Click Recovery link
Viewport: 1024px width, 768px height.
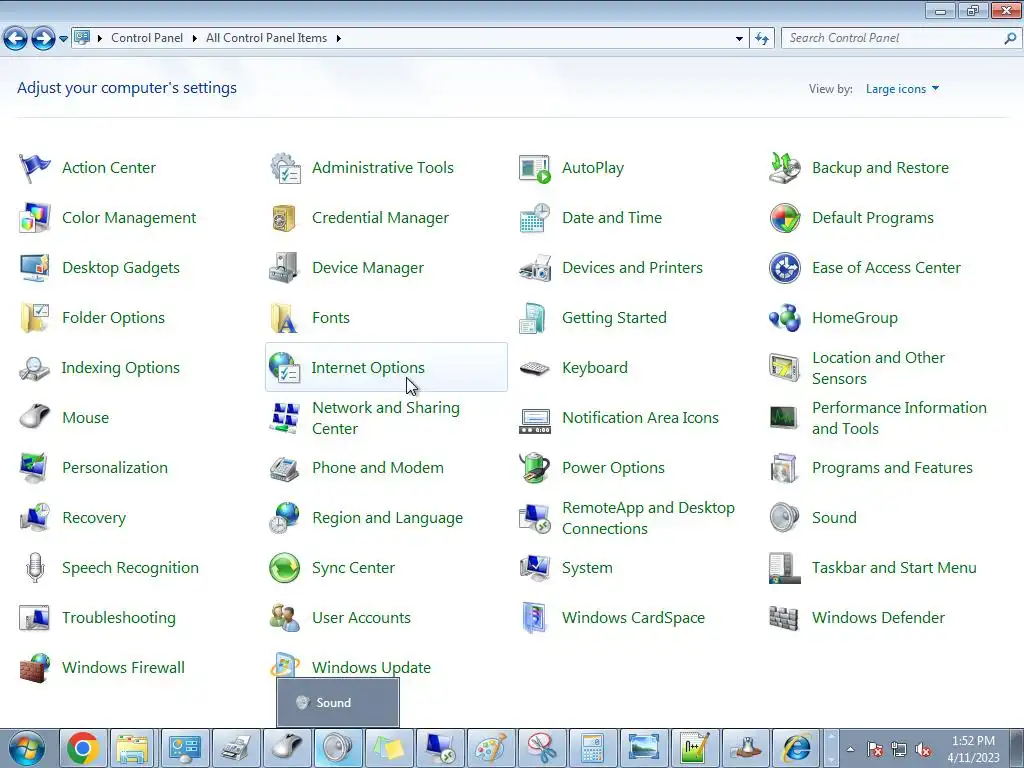point(94,518)
